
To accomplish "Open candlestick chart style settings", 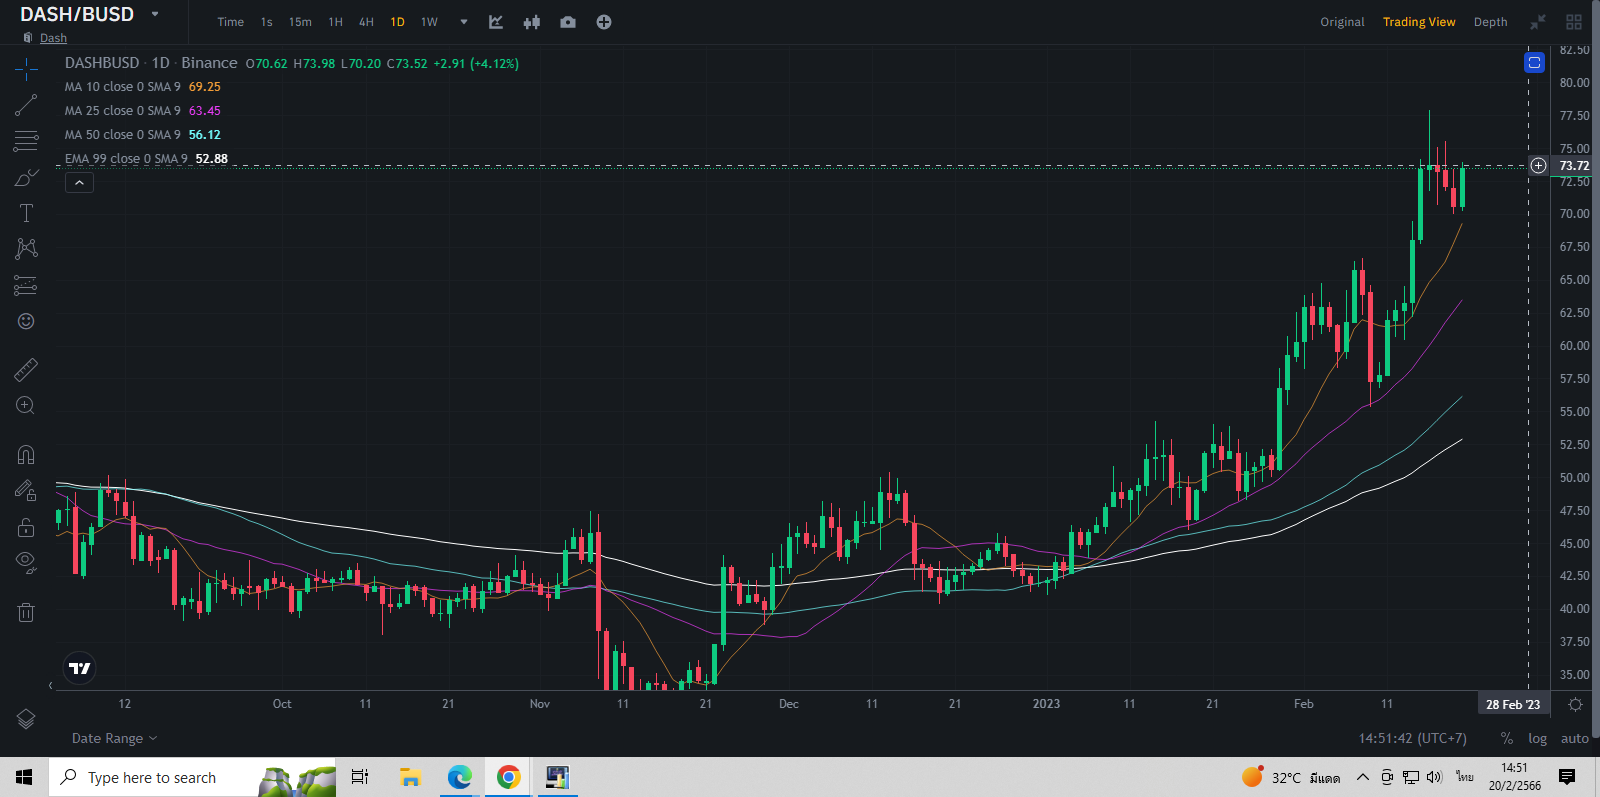I will (532, 22).
